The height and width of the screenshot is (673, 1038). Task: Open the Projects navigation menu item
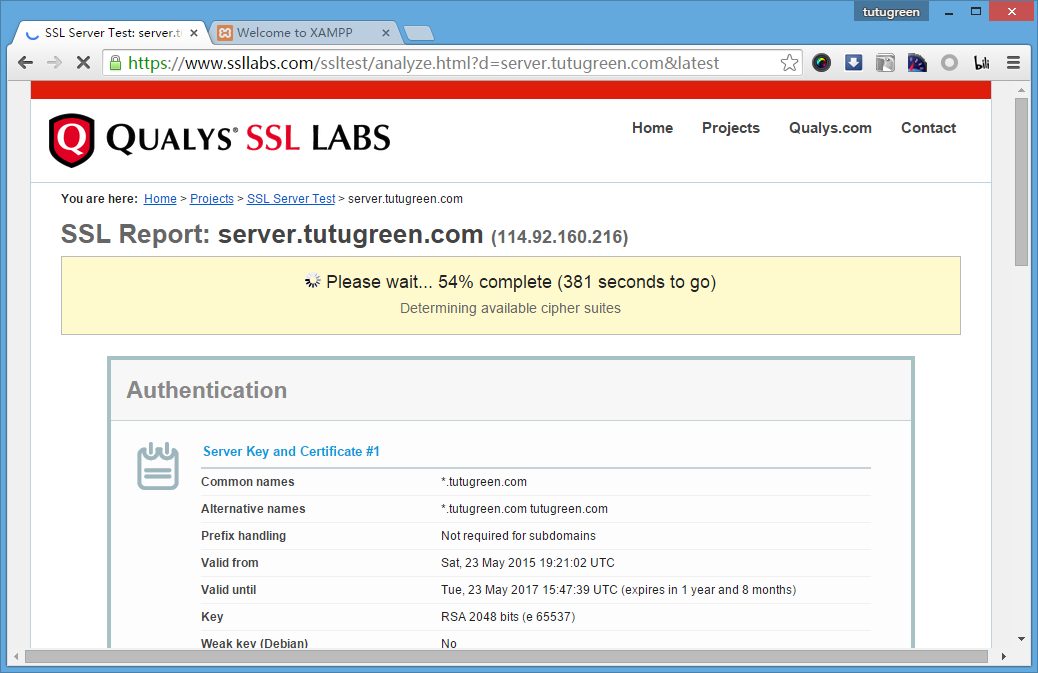[731, 128]
